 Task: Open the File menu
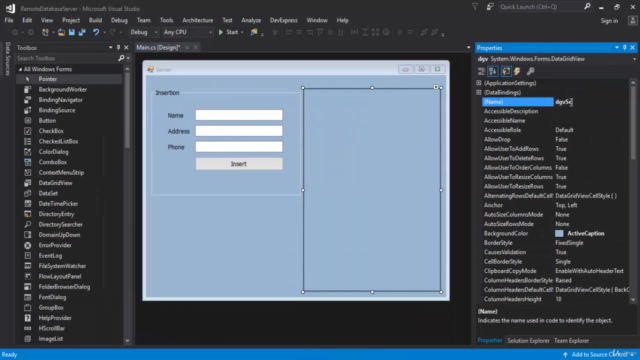tap(9, 20)
